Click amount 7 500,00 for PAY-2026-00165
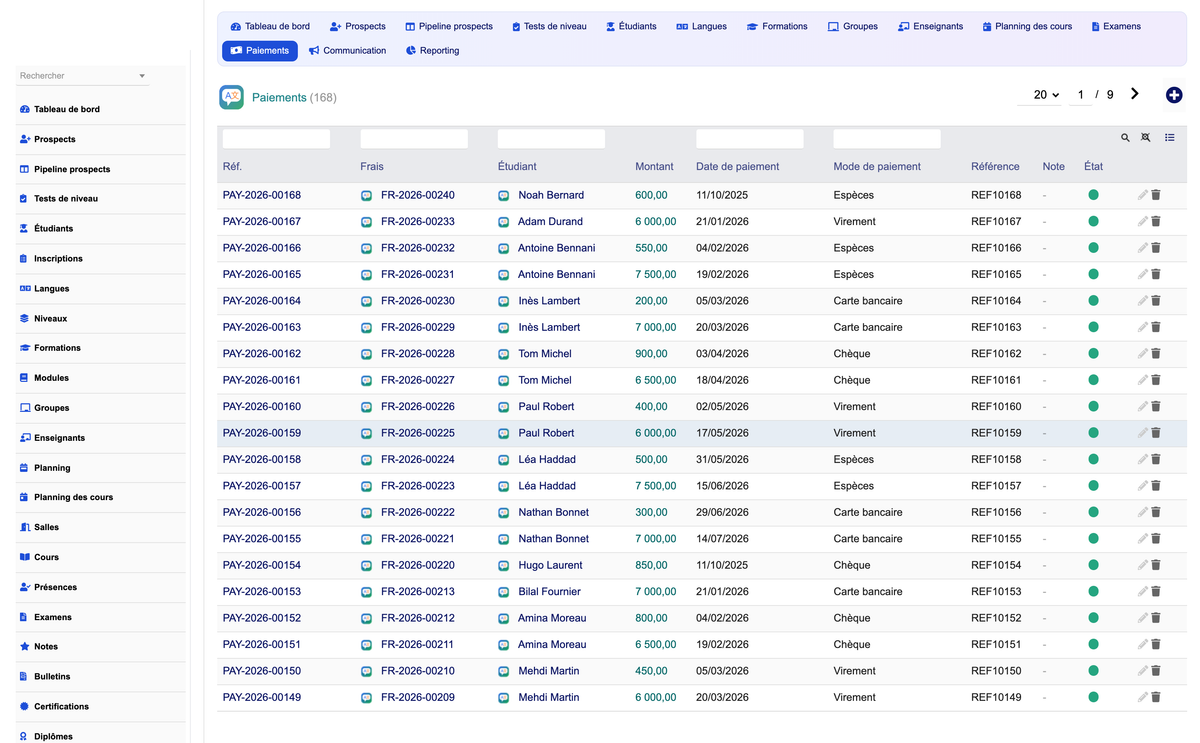The image size is (1200, 743). coord(656,274)
